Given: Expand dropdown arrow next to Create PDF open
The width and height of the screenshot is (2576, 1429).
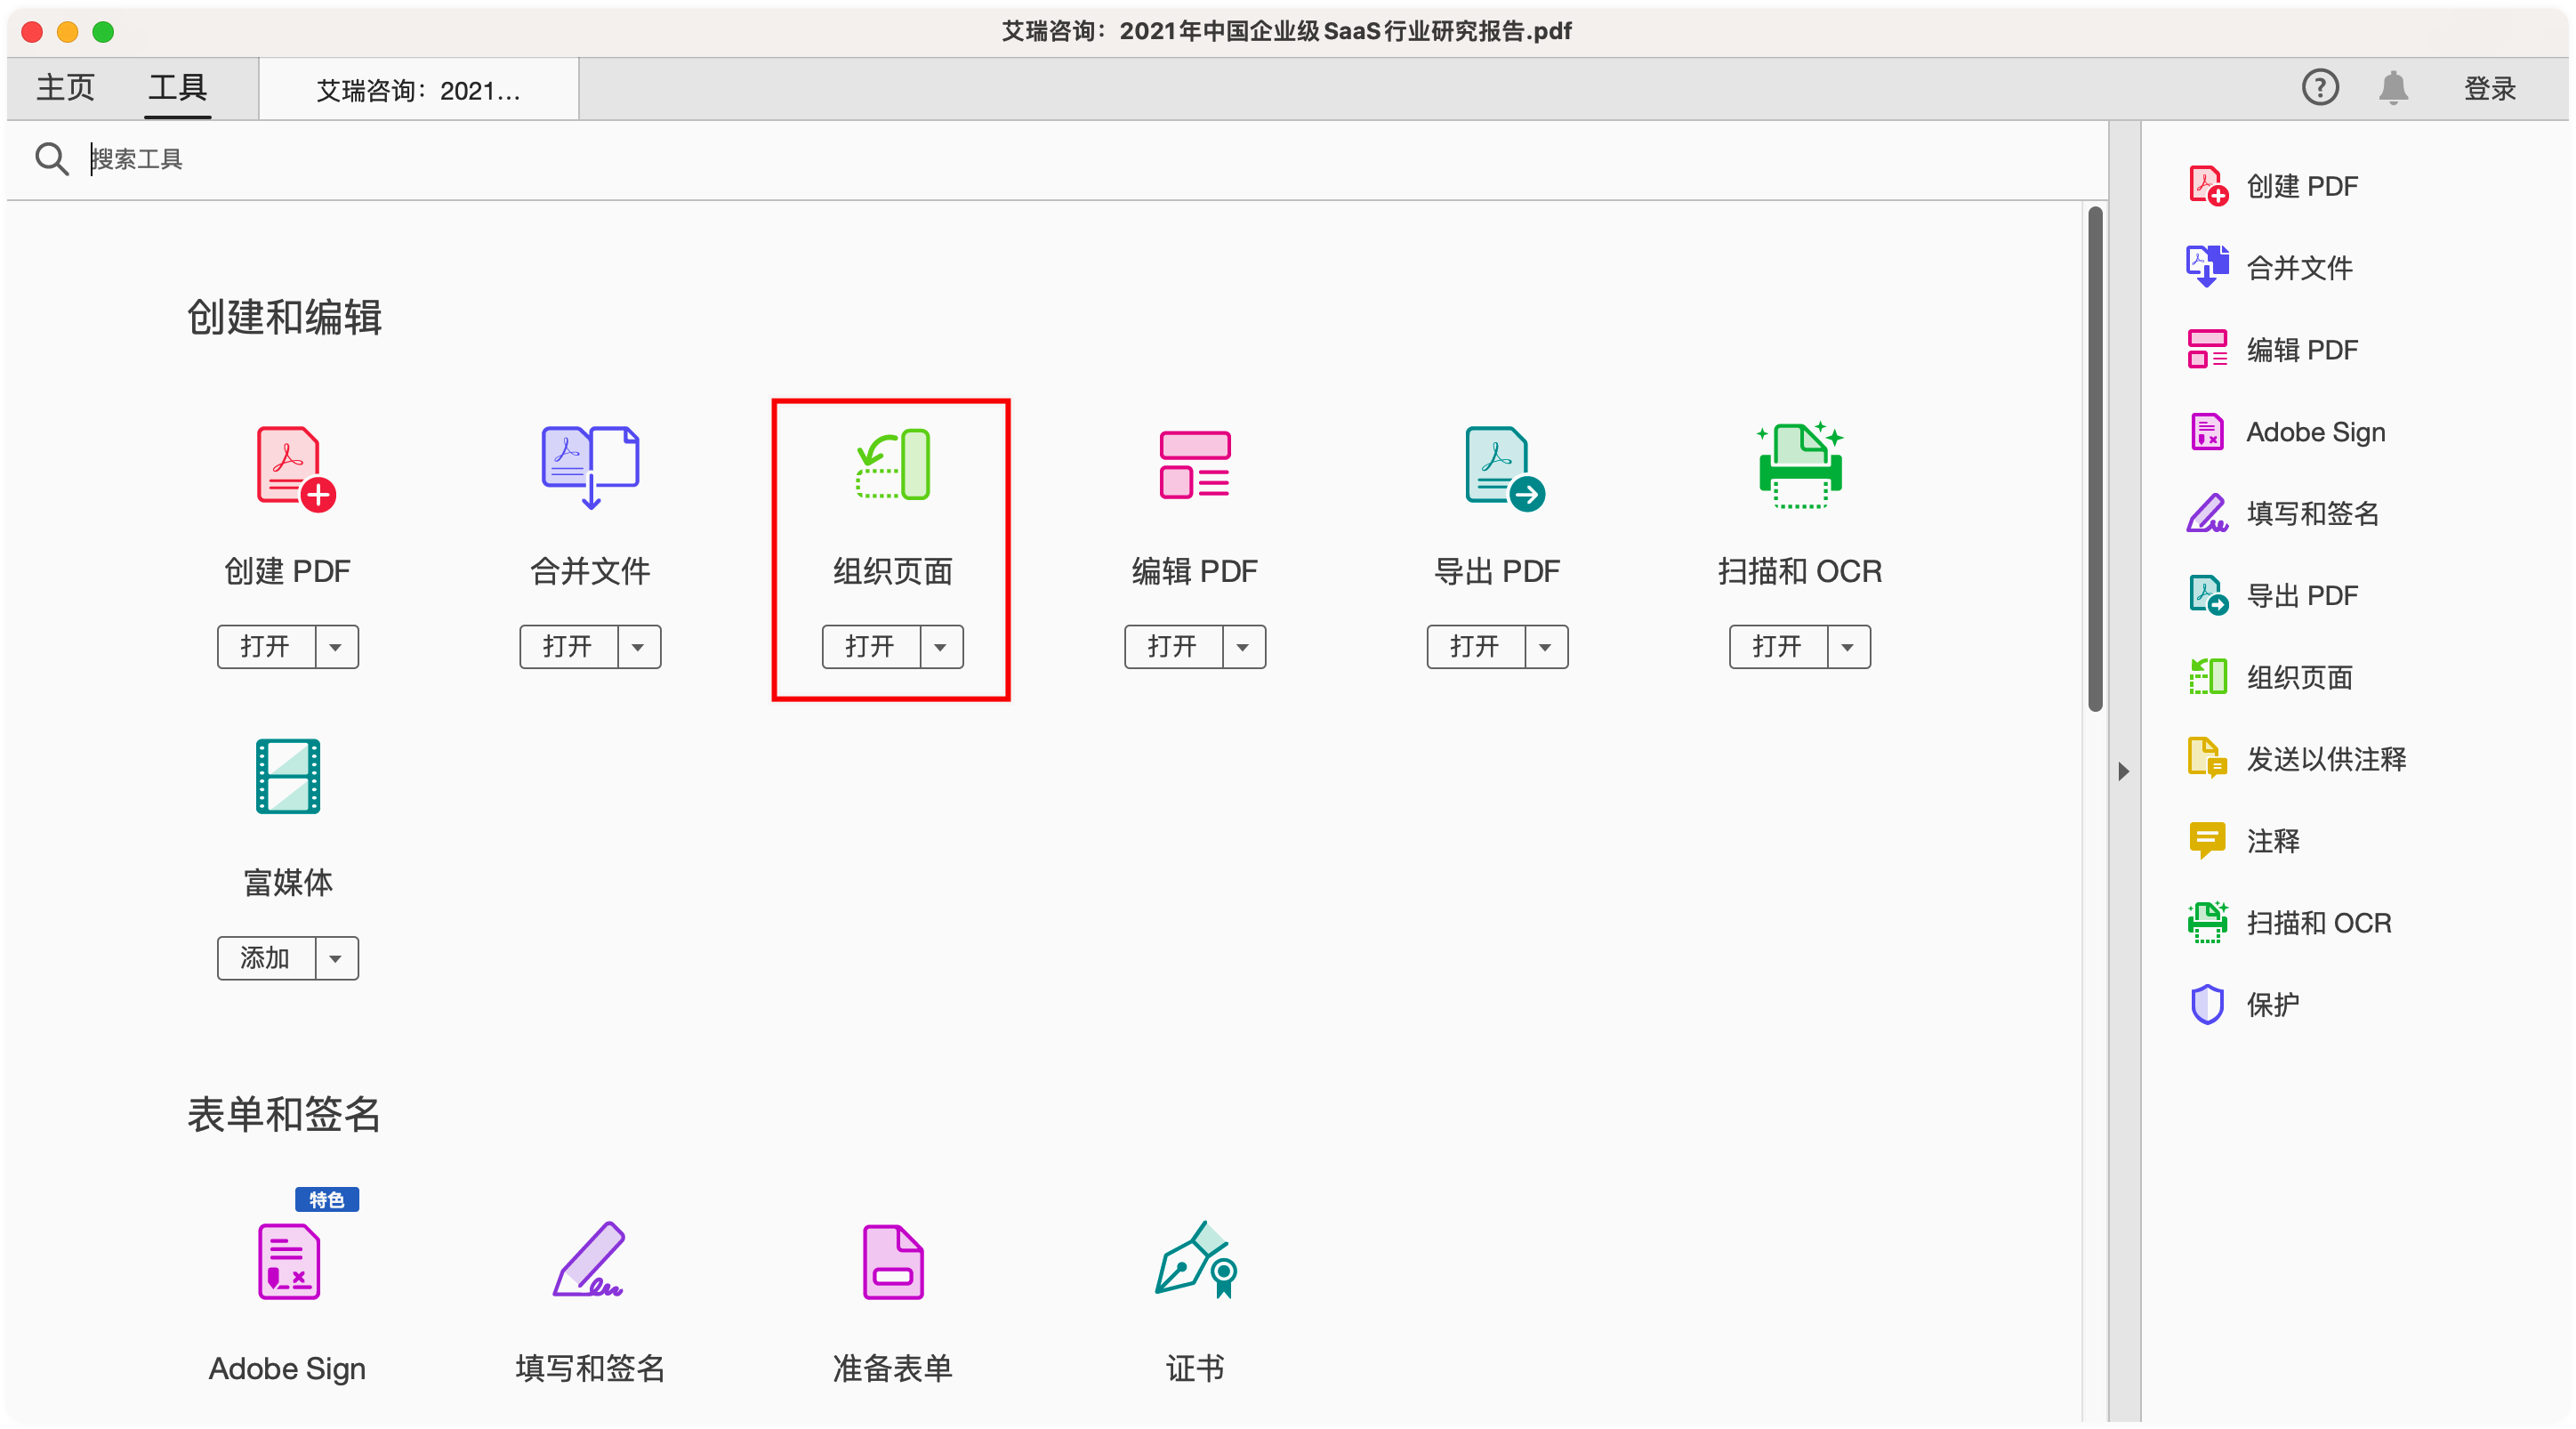Looking at the screenshot, I should [336, 647].
